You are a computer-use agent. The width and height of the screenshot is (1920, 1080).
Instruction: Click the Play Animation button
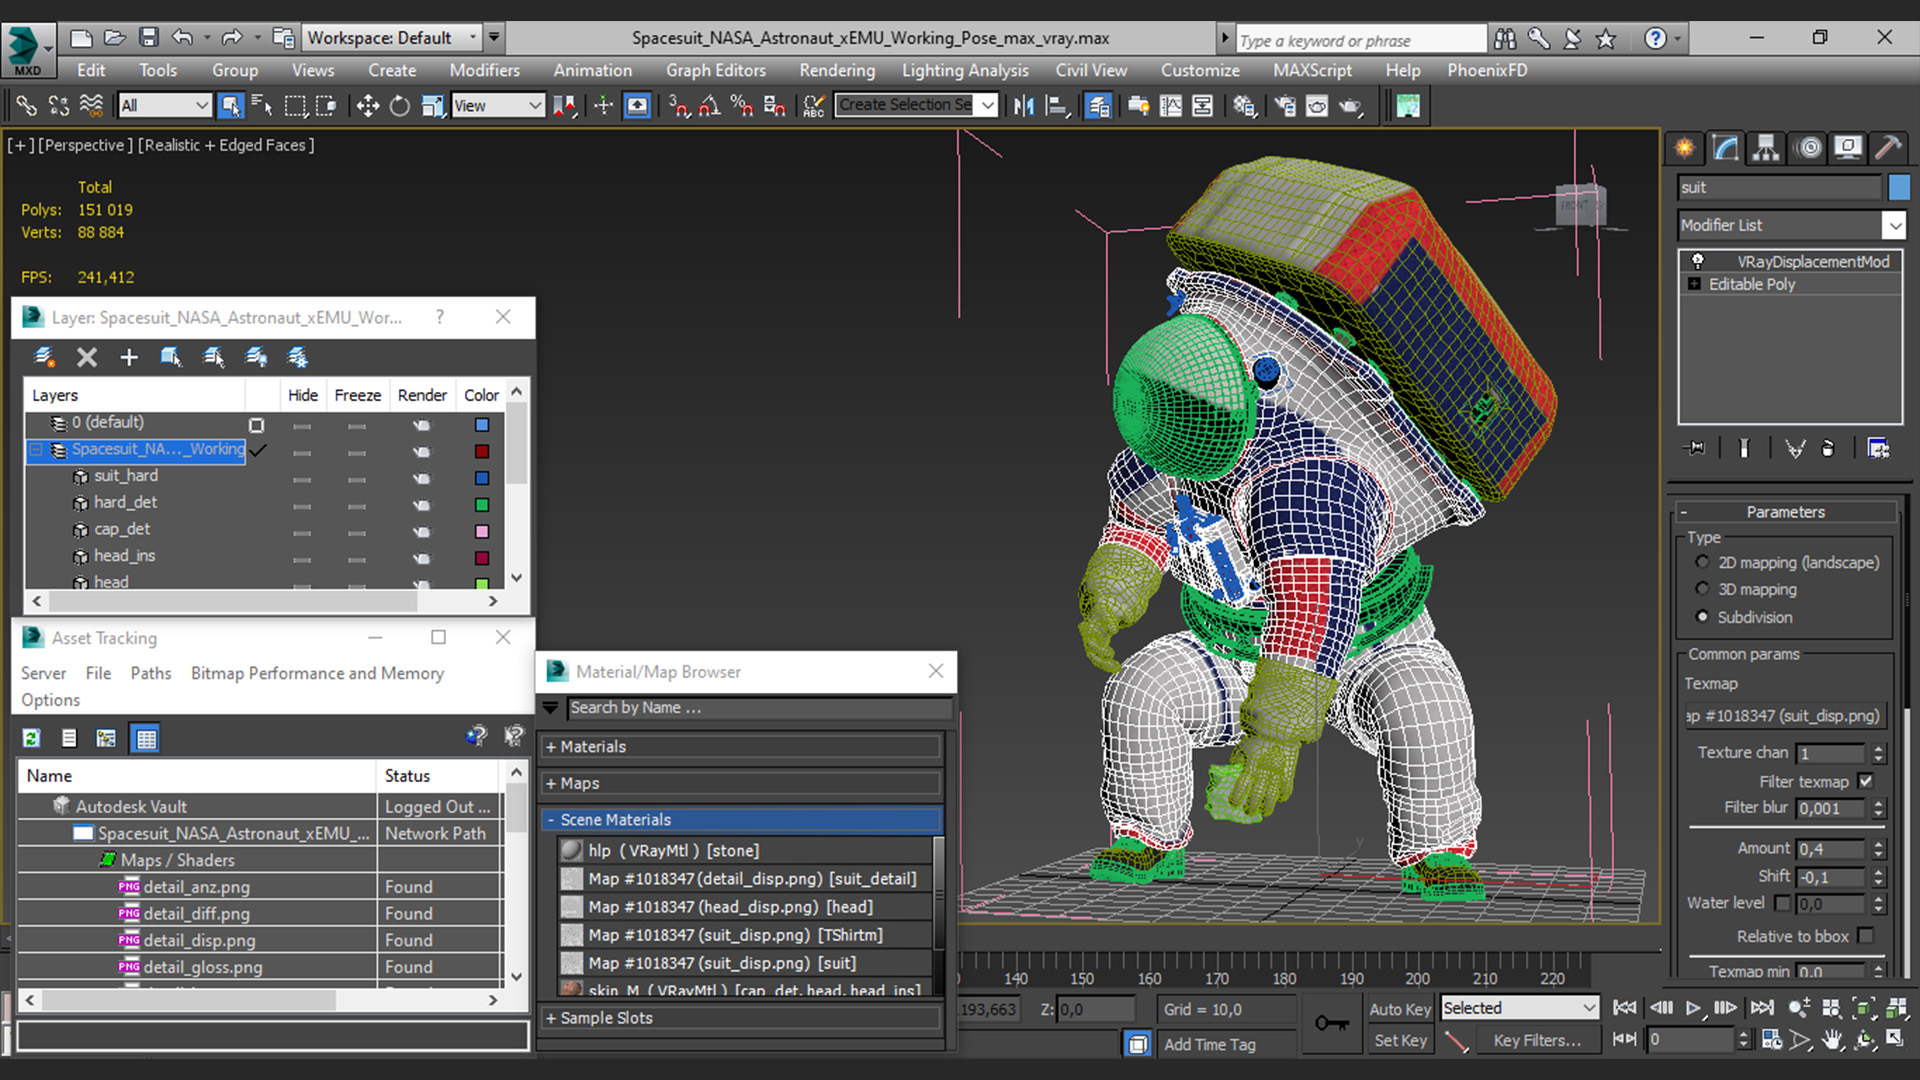tap(1693, 1007)
